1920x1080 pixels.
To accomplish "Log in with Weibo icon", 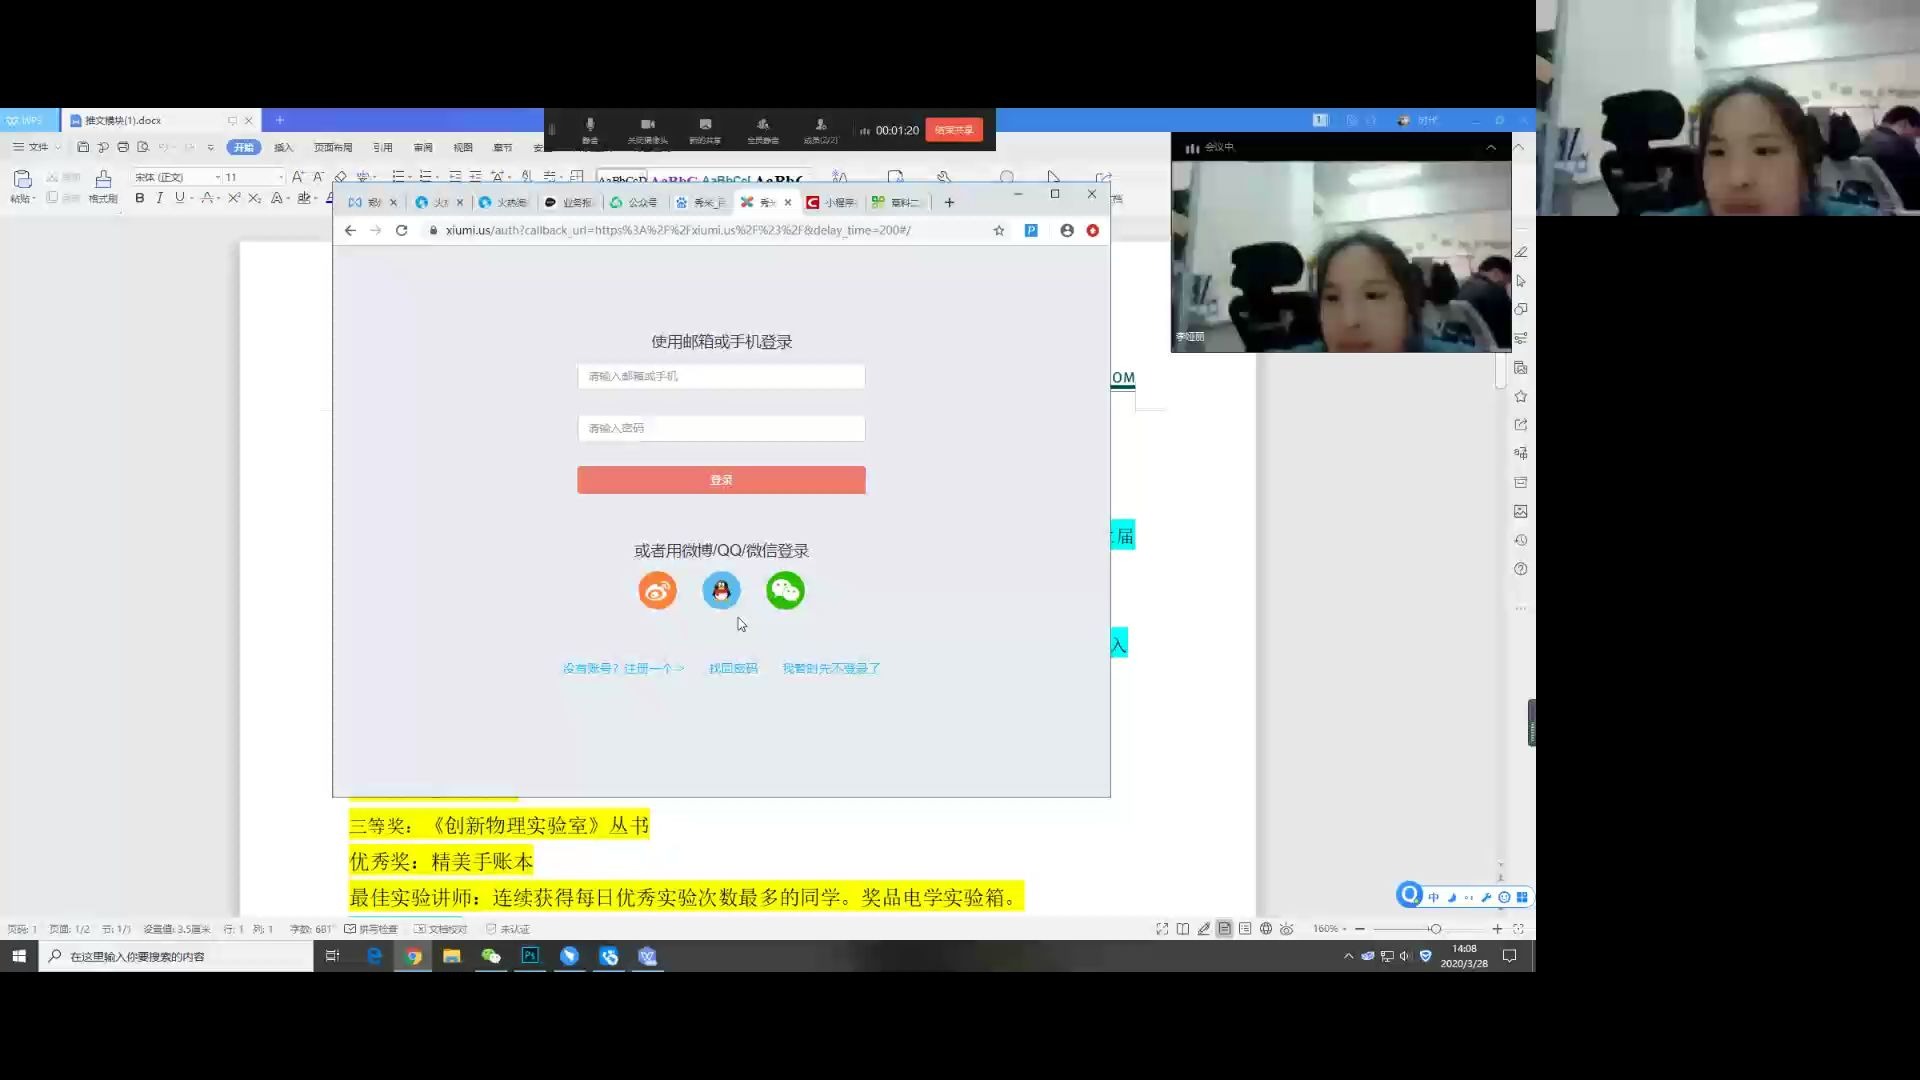I will (657, 590).
